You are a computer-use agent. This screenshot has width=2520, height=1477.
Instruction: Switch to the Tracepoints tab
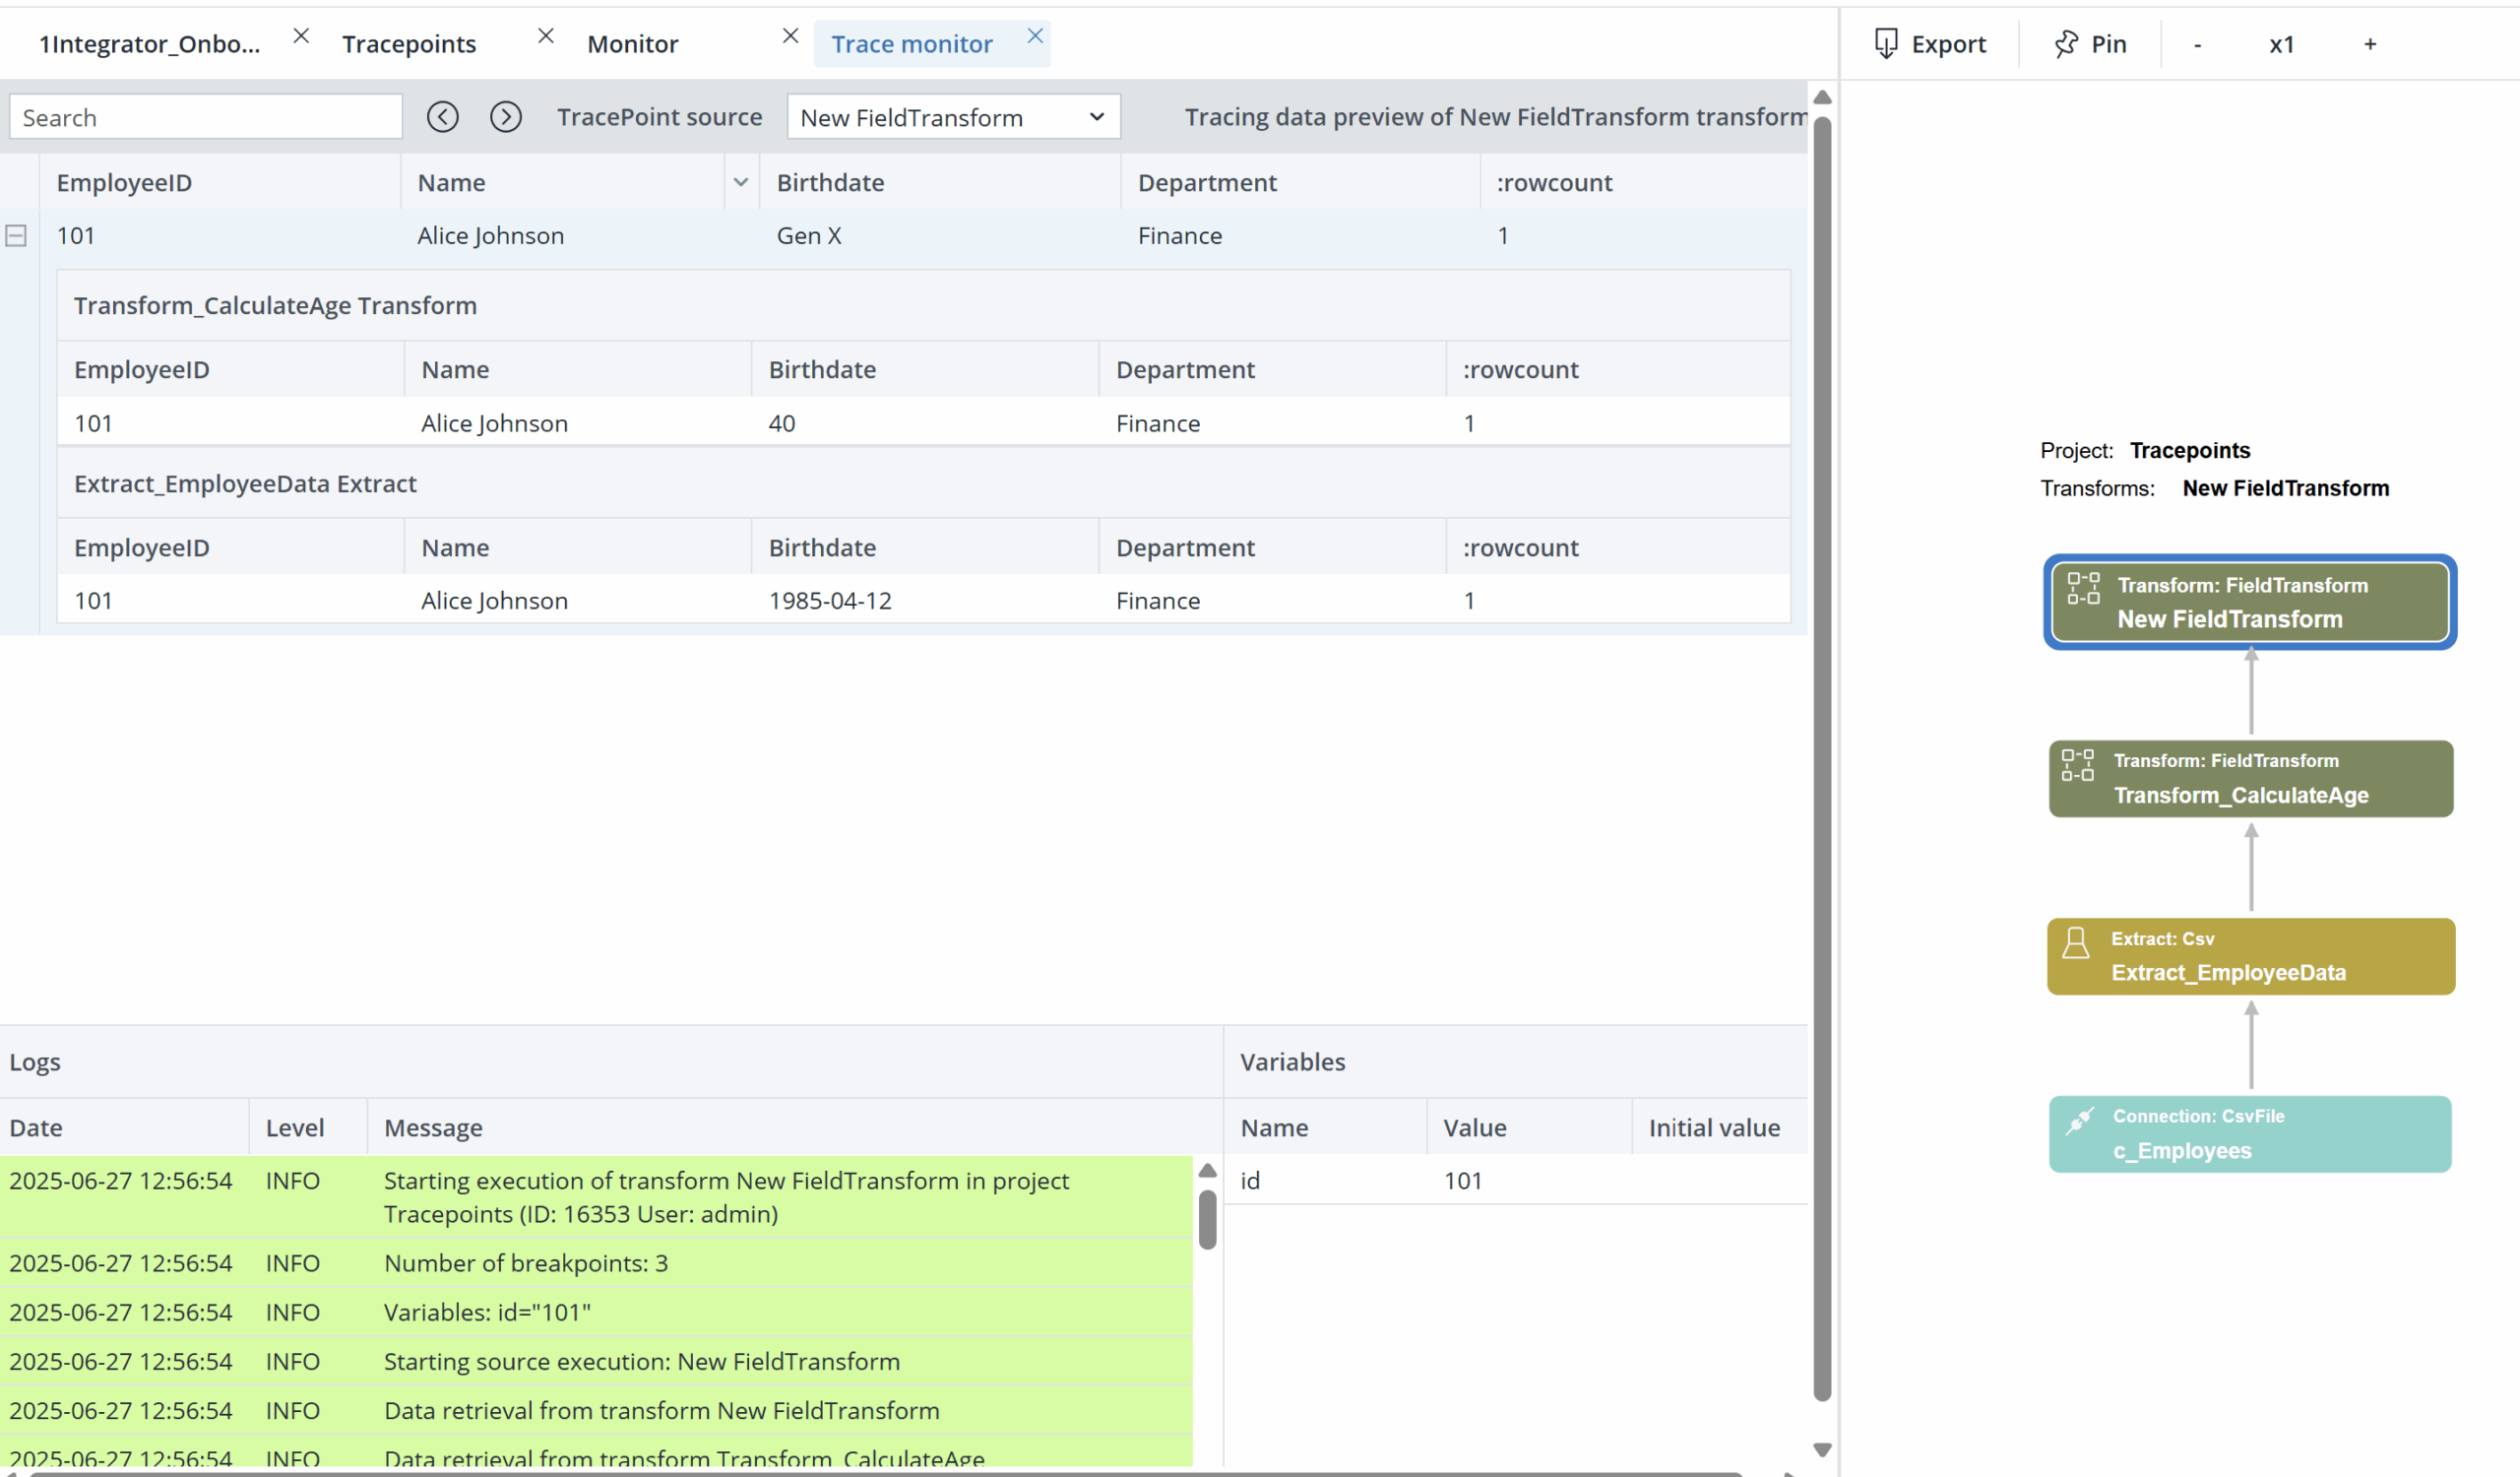(409, 44)
